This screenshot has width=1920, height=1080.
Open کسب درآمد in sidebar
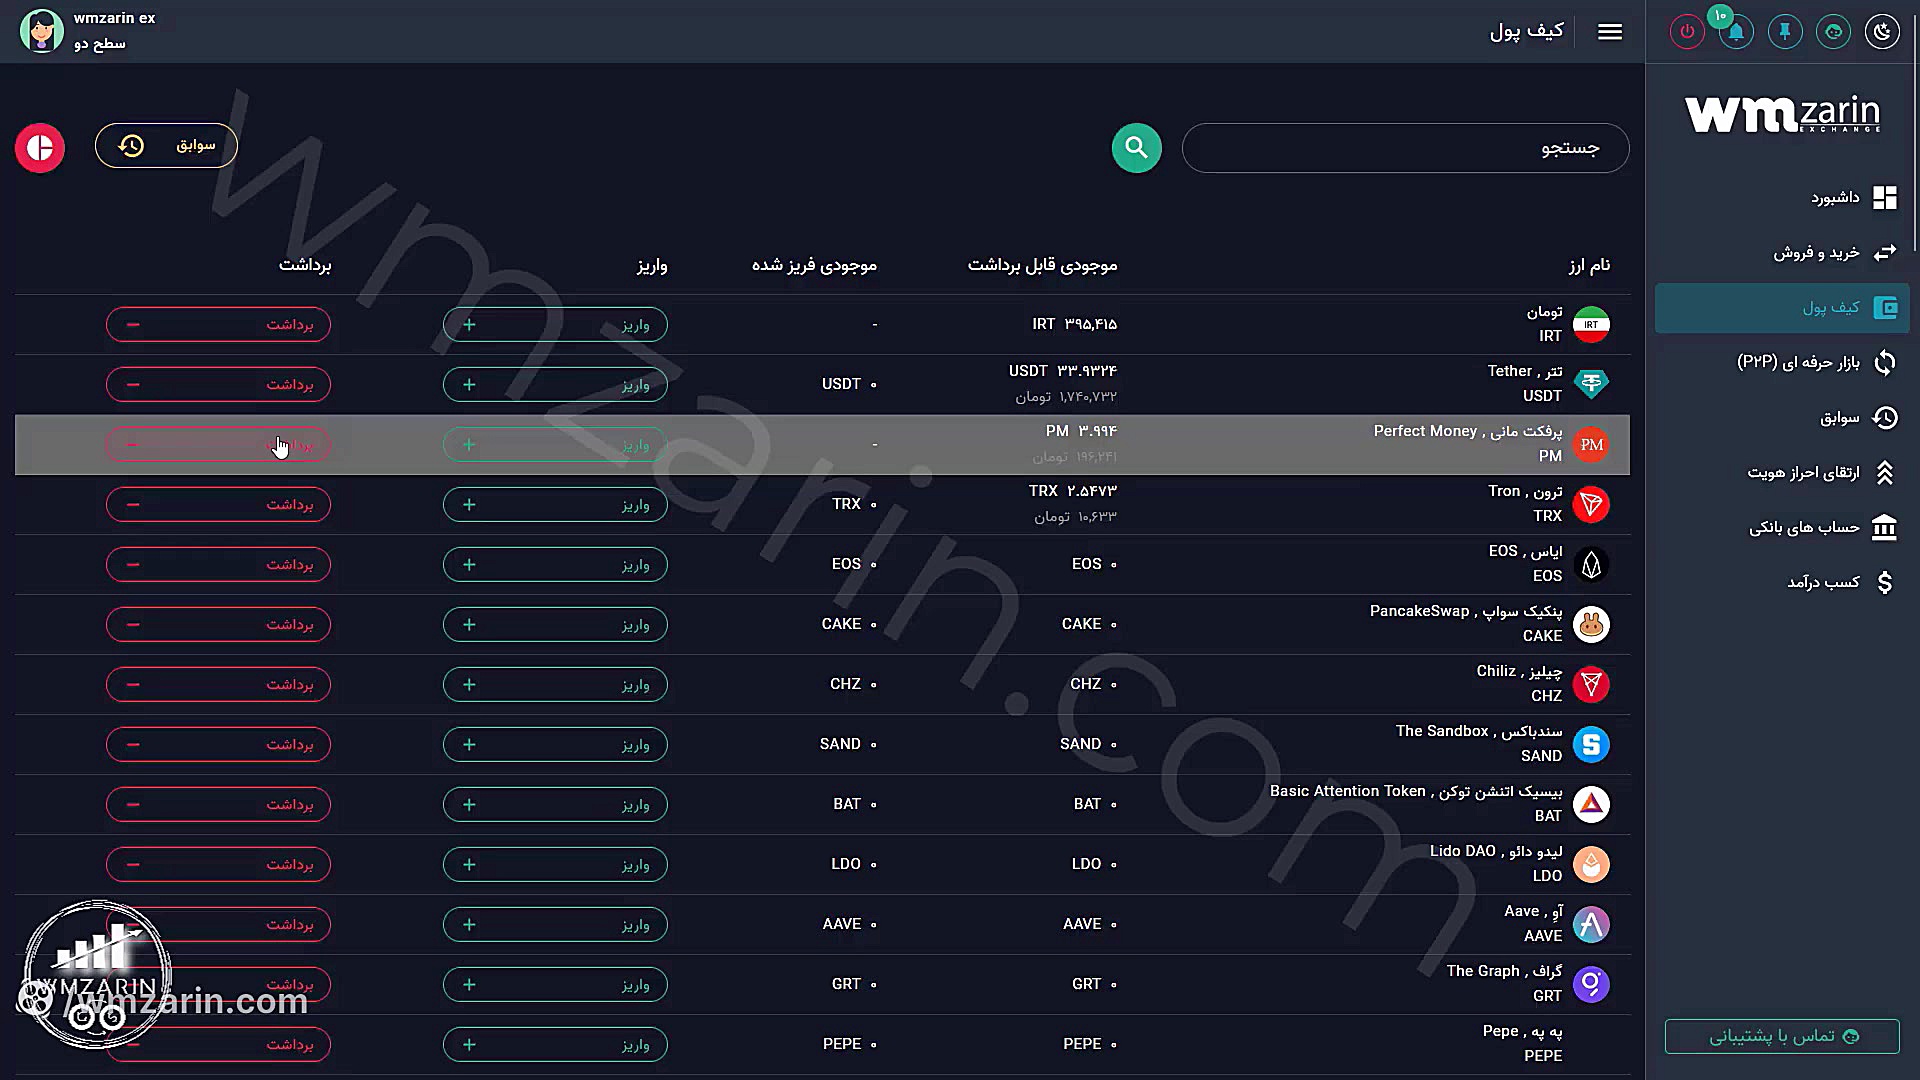1782,582
